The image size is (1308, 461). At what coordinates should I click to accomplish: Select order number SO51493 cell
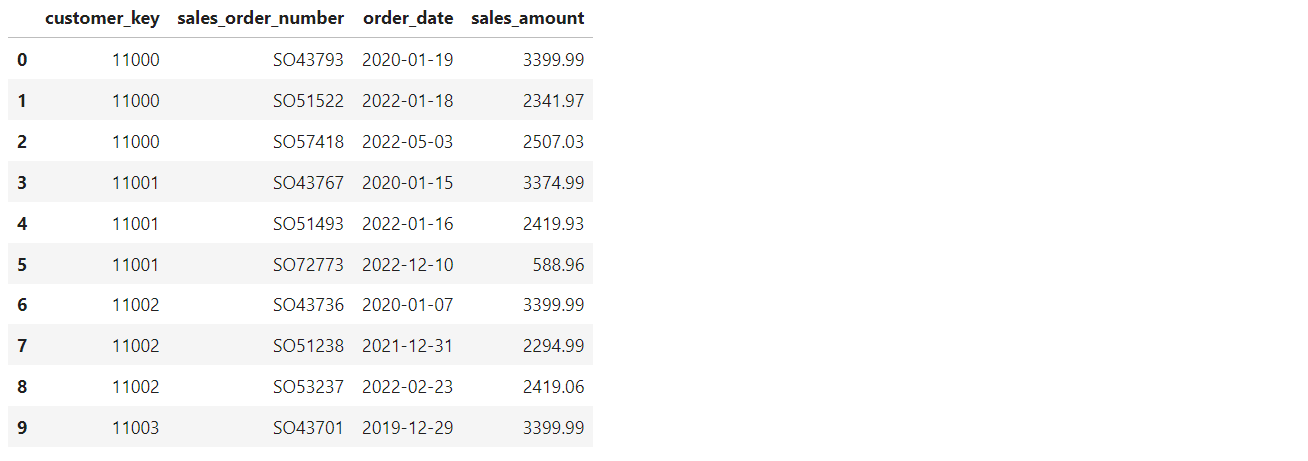(x=309, y=224)
